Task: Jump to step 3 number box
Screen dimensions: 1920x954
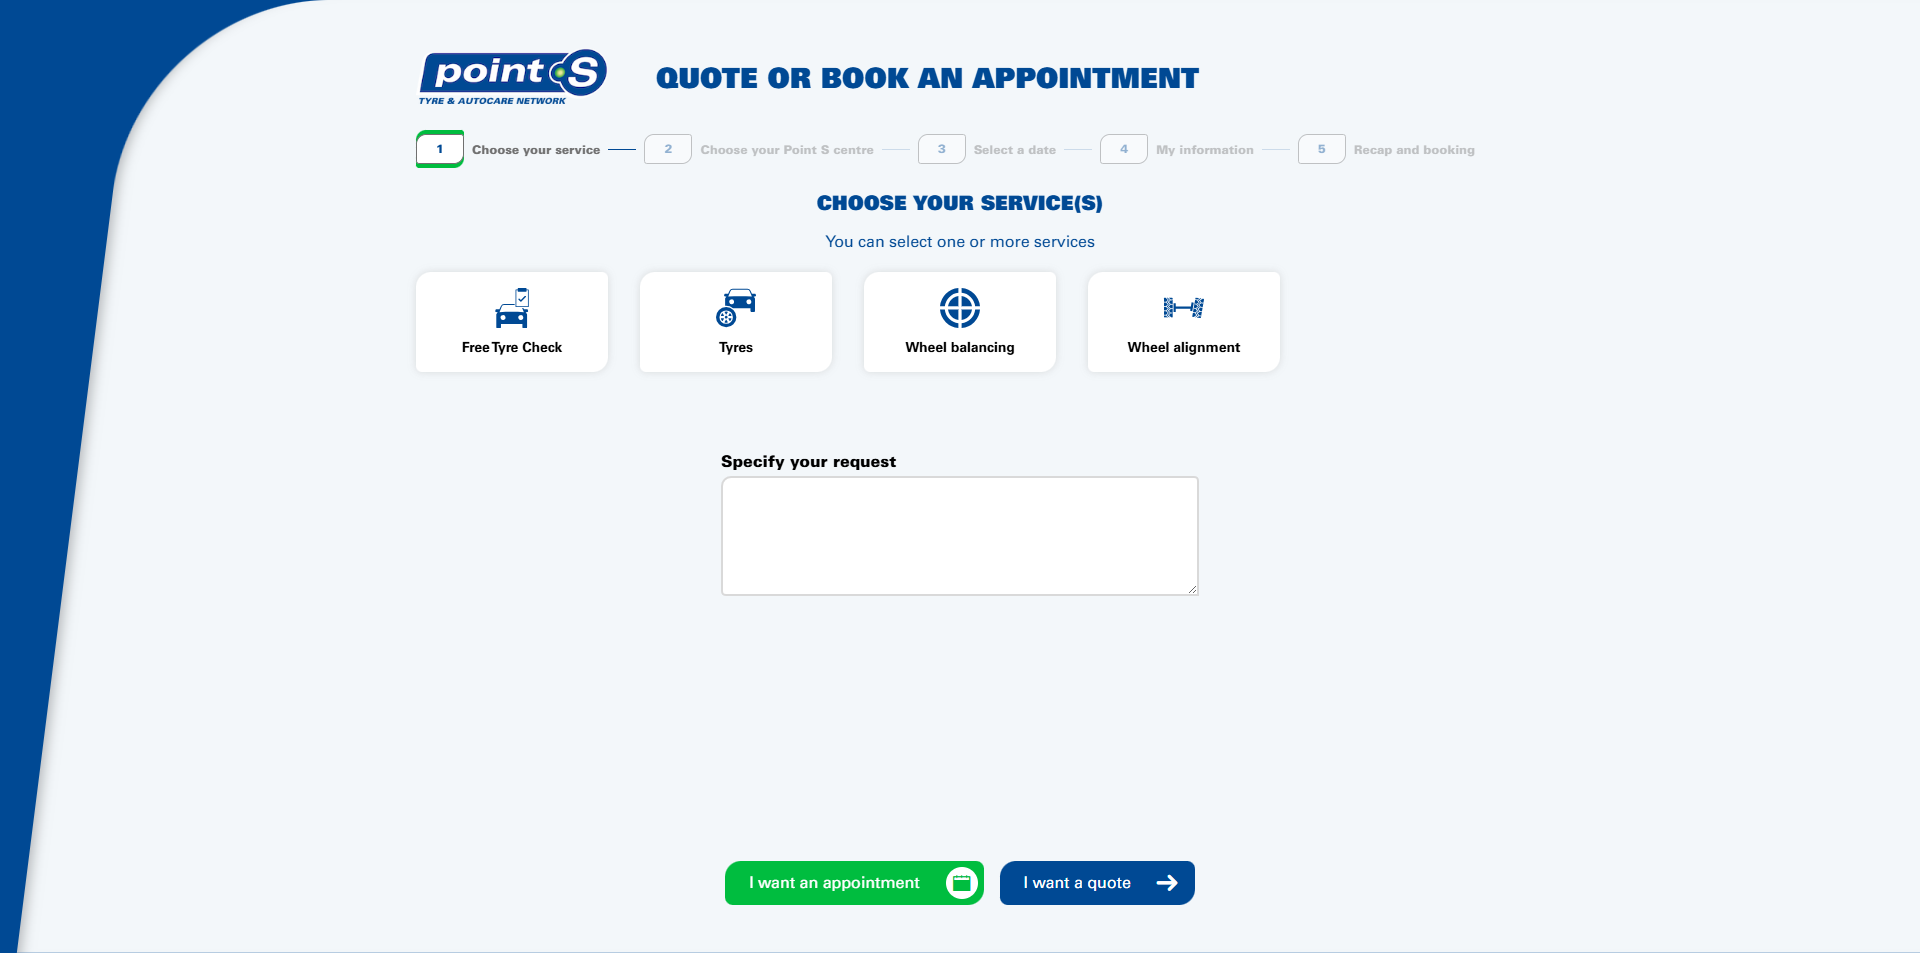Action: 942,149
